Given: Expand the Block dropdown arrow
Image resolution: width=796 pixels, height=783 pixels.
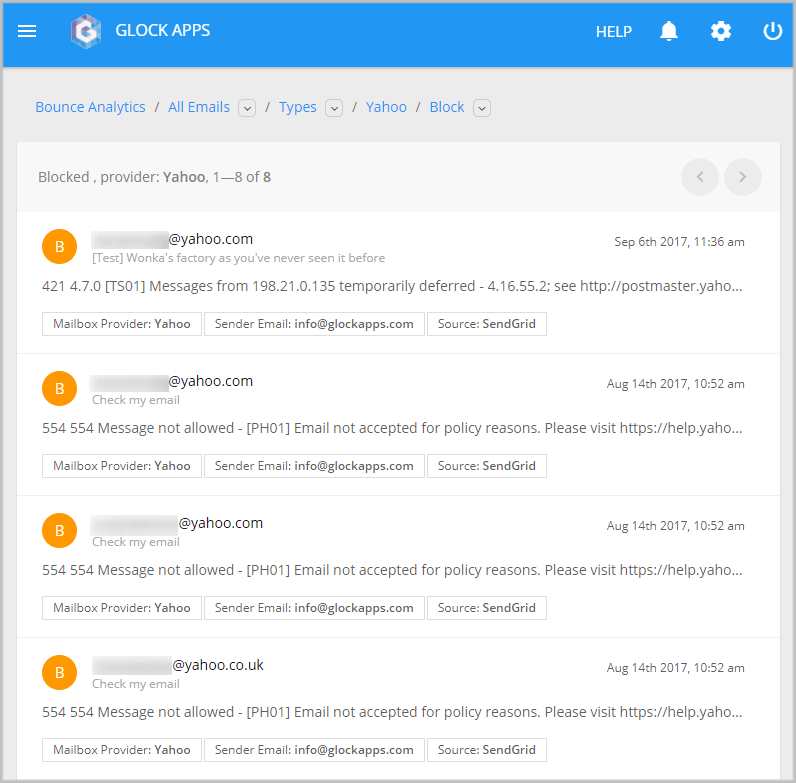Looking at the screenshot, I should 482,108.
